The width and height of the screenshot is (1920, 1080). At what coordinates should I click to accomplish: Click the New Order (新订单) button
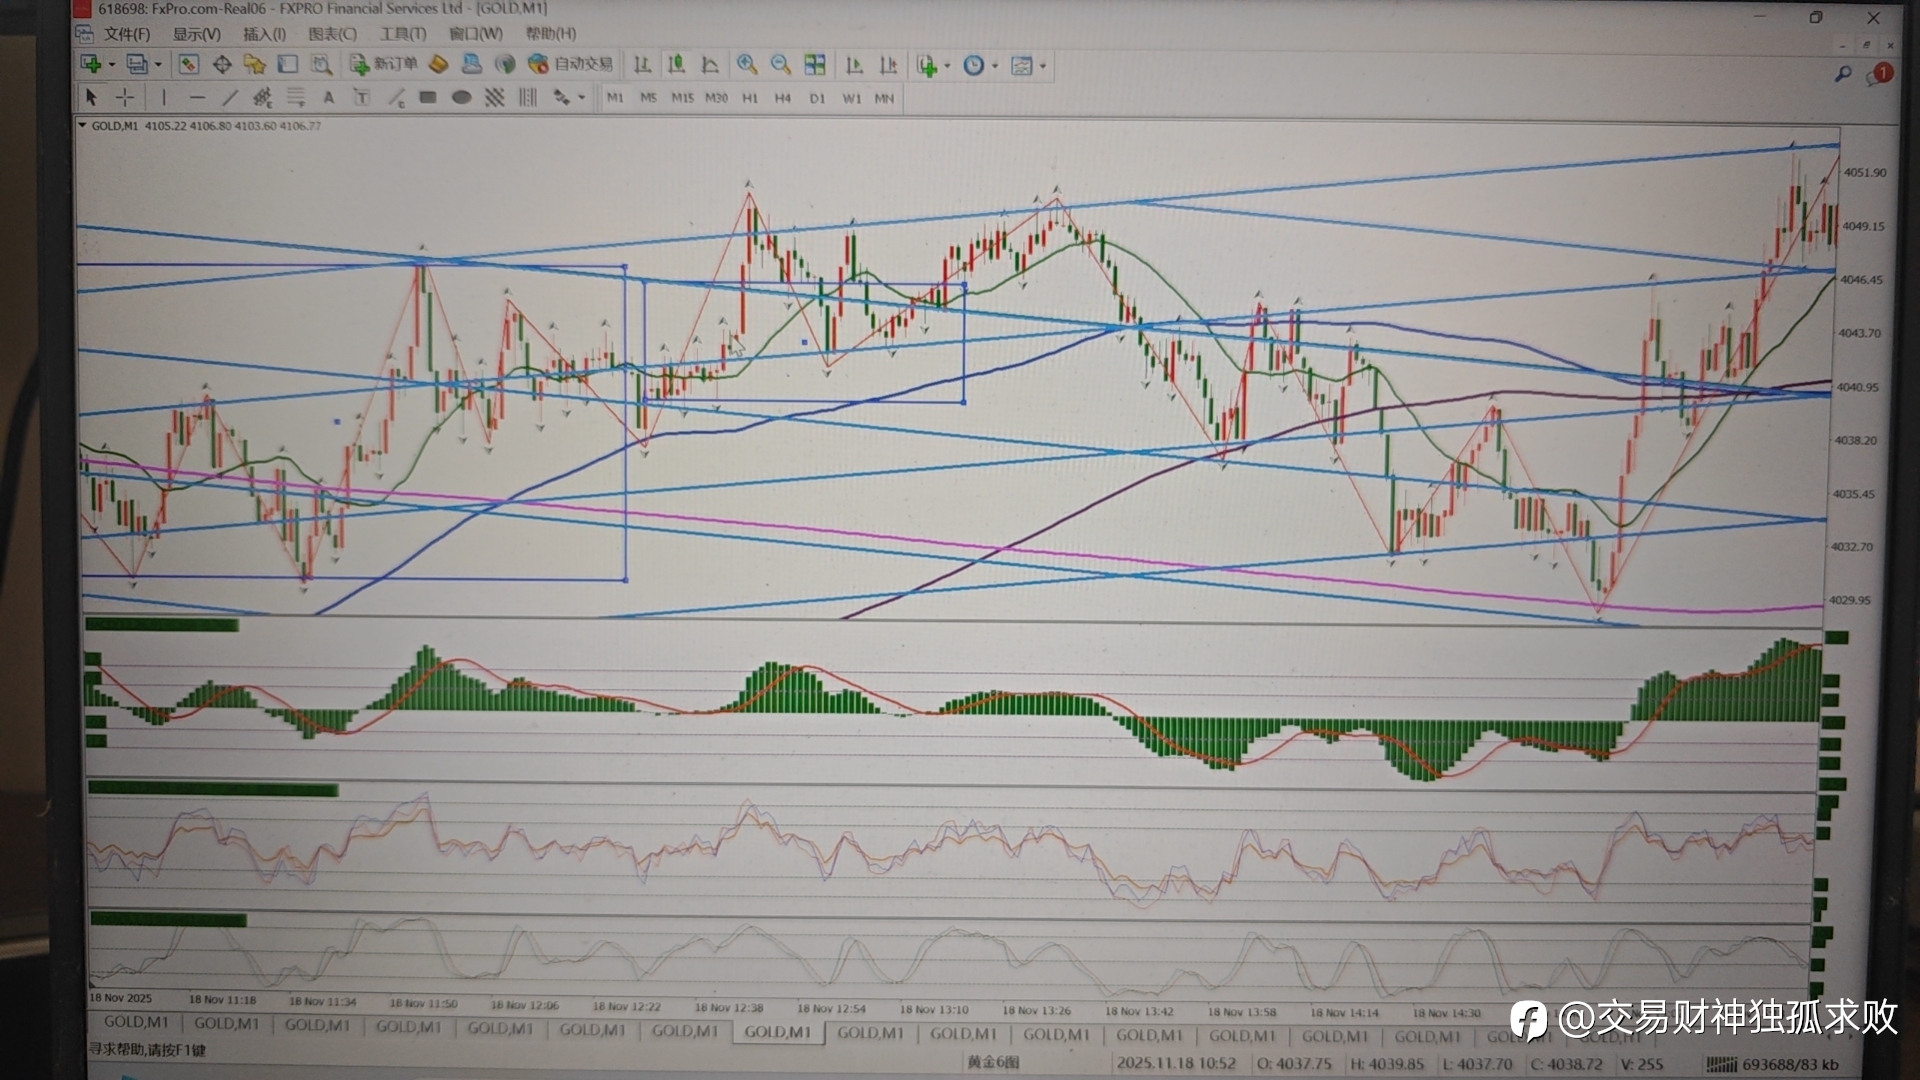[x=385, y=64]
